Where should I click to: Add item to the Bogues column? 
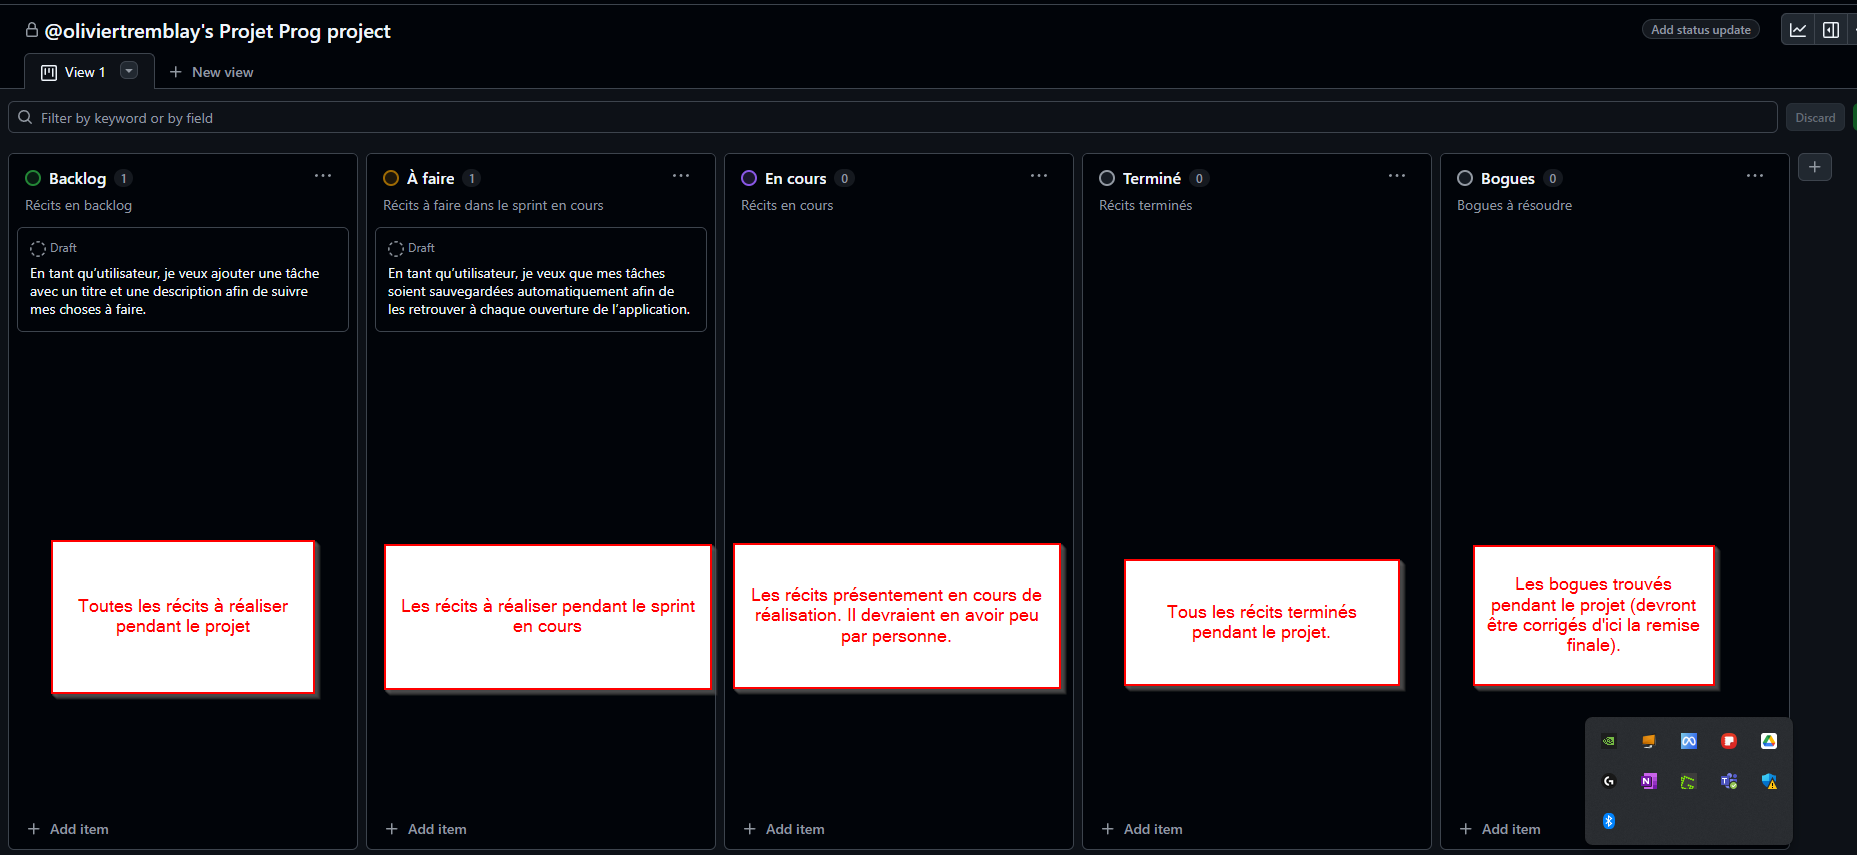[x=1500, y=829]
